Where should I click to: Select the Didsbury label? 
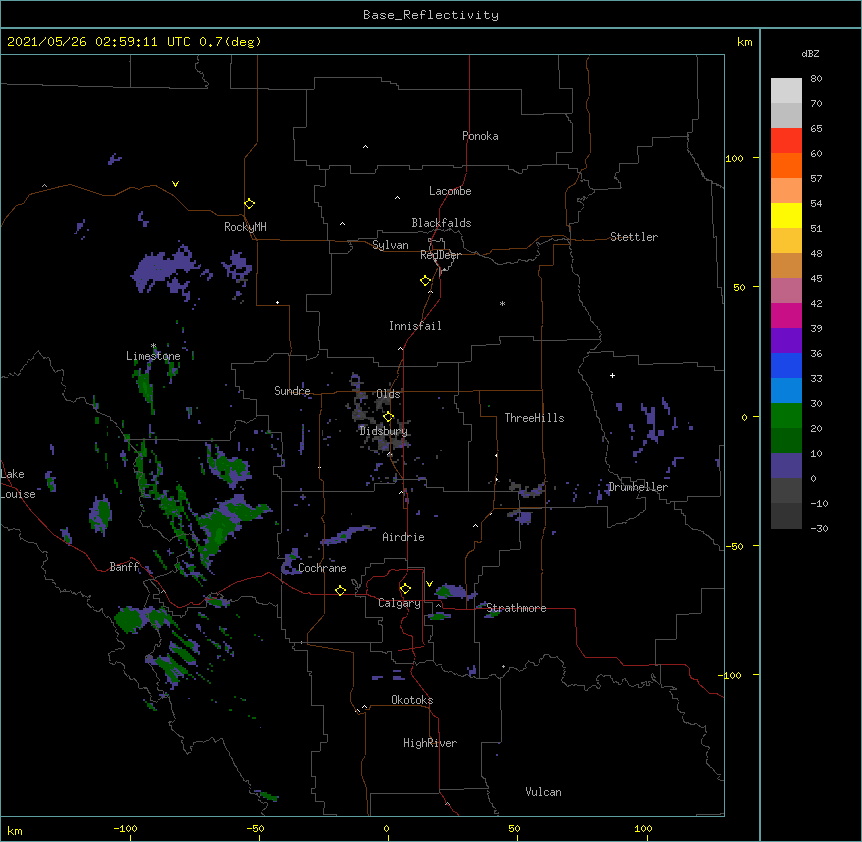click(384, 431)
